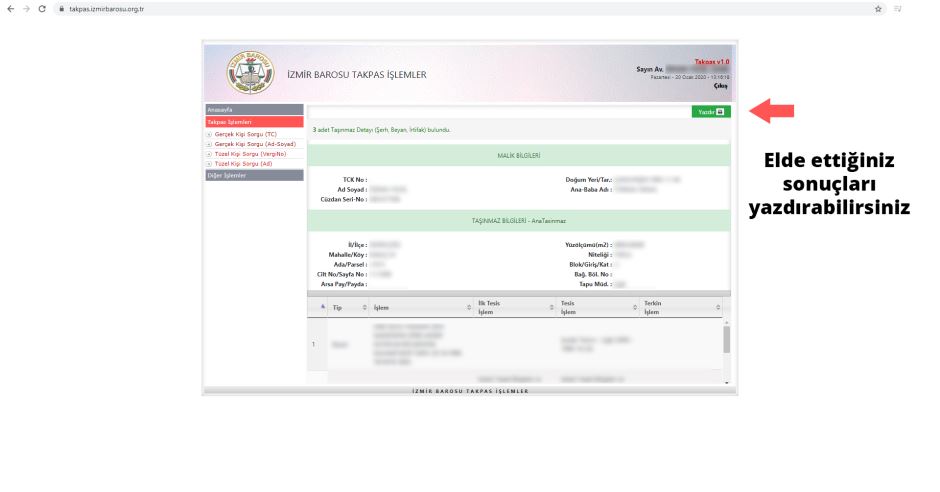Click the '3 adet Taşınmaz Detayı' result message
The image size is (940, 492).
[x=381, y=129]
